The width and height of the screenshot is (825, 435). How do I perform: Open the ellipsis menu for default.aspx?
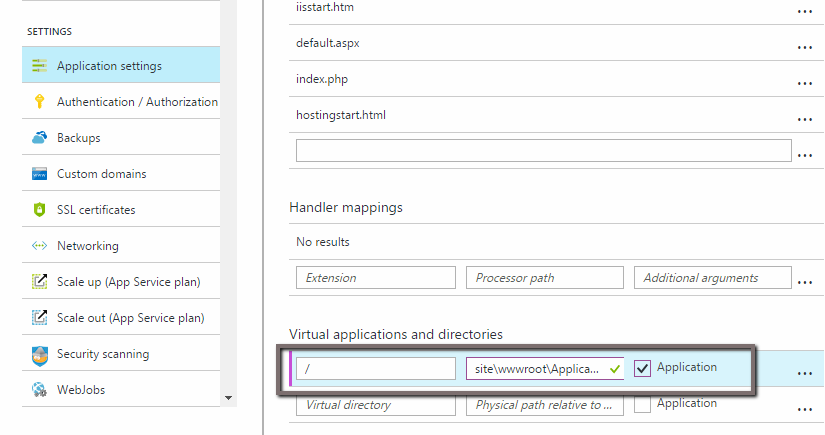point(804,47)
